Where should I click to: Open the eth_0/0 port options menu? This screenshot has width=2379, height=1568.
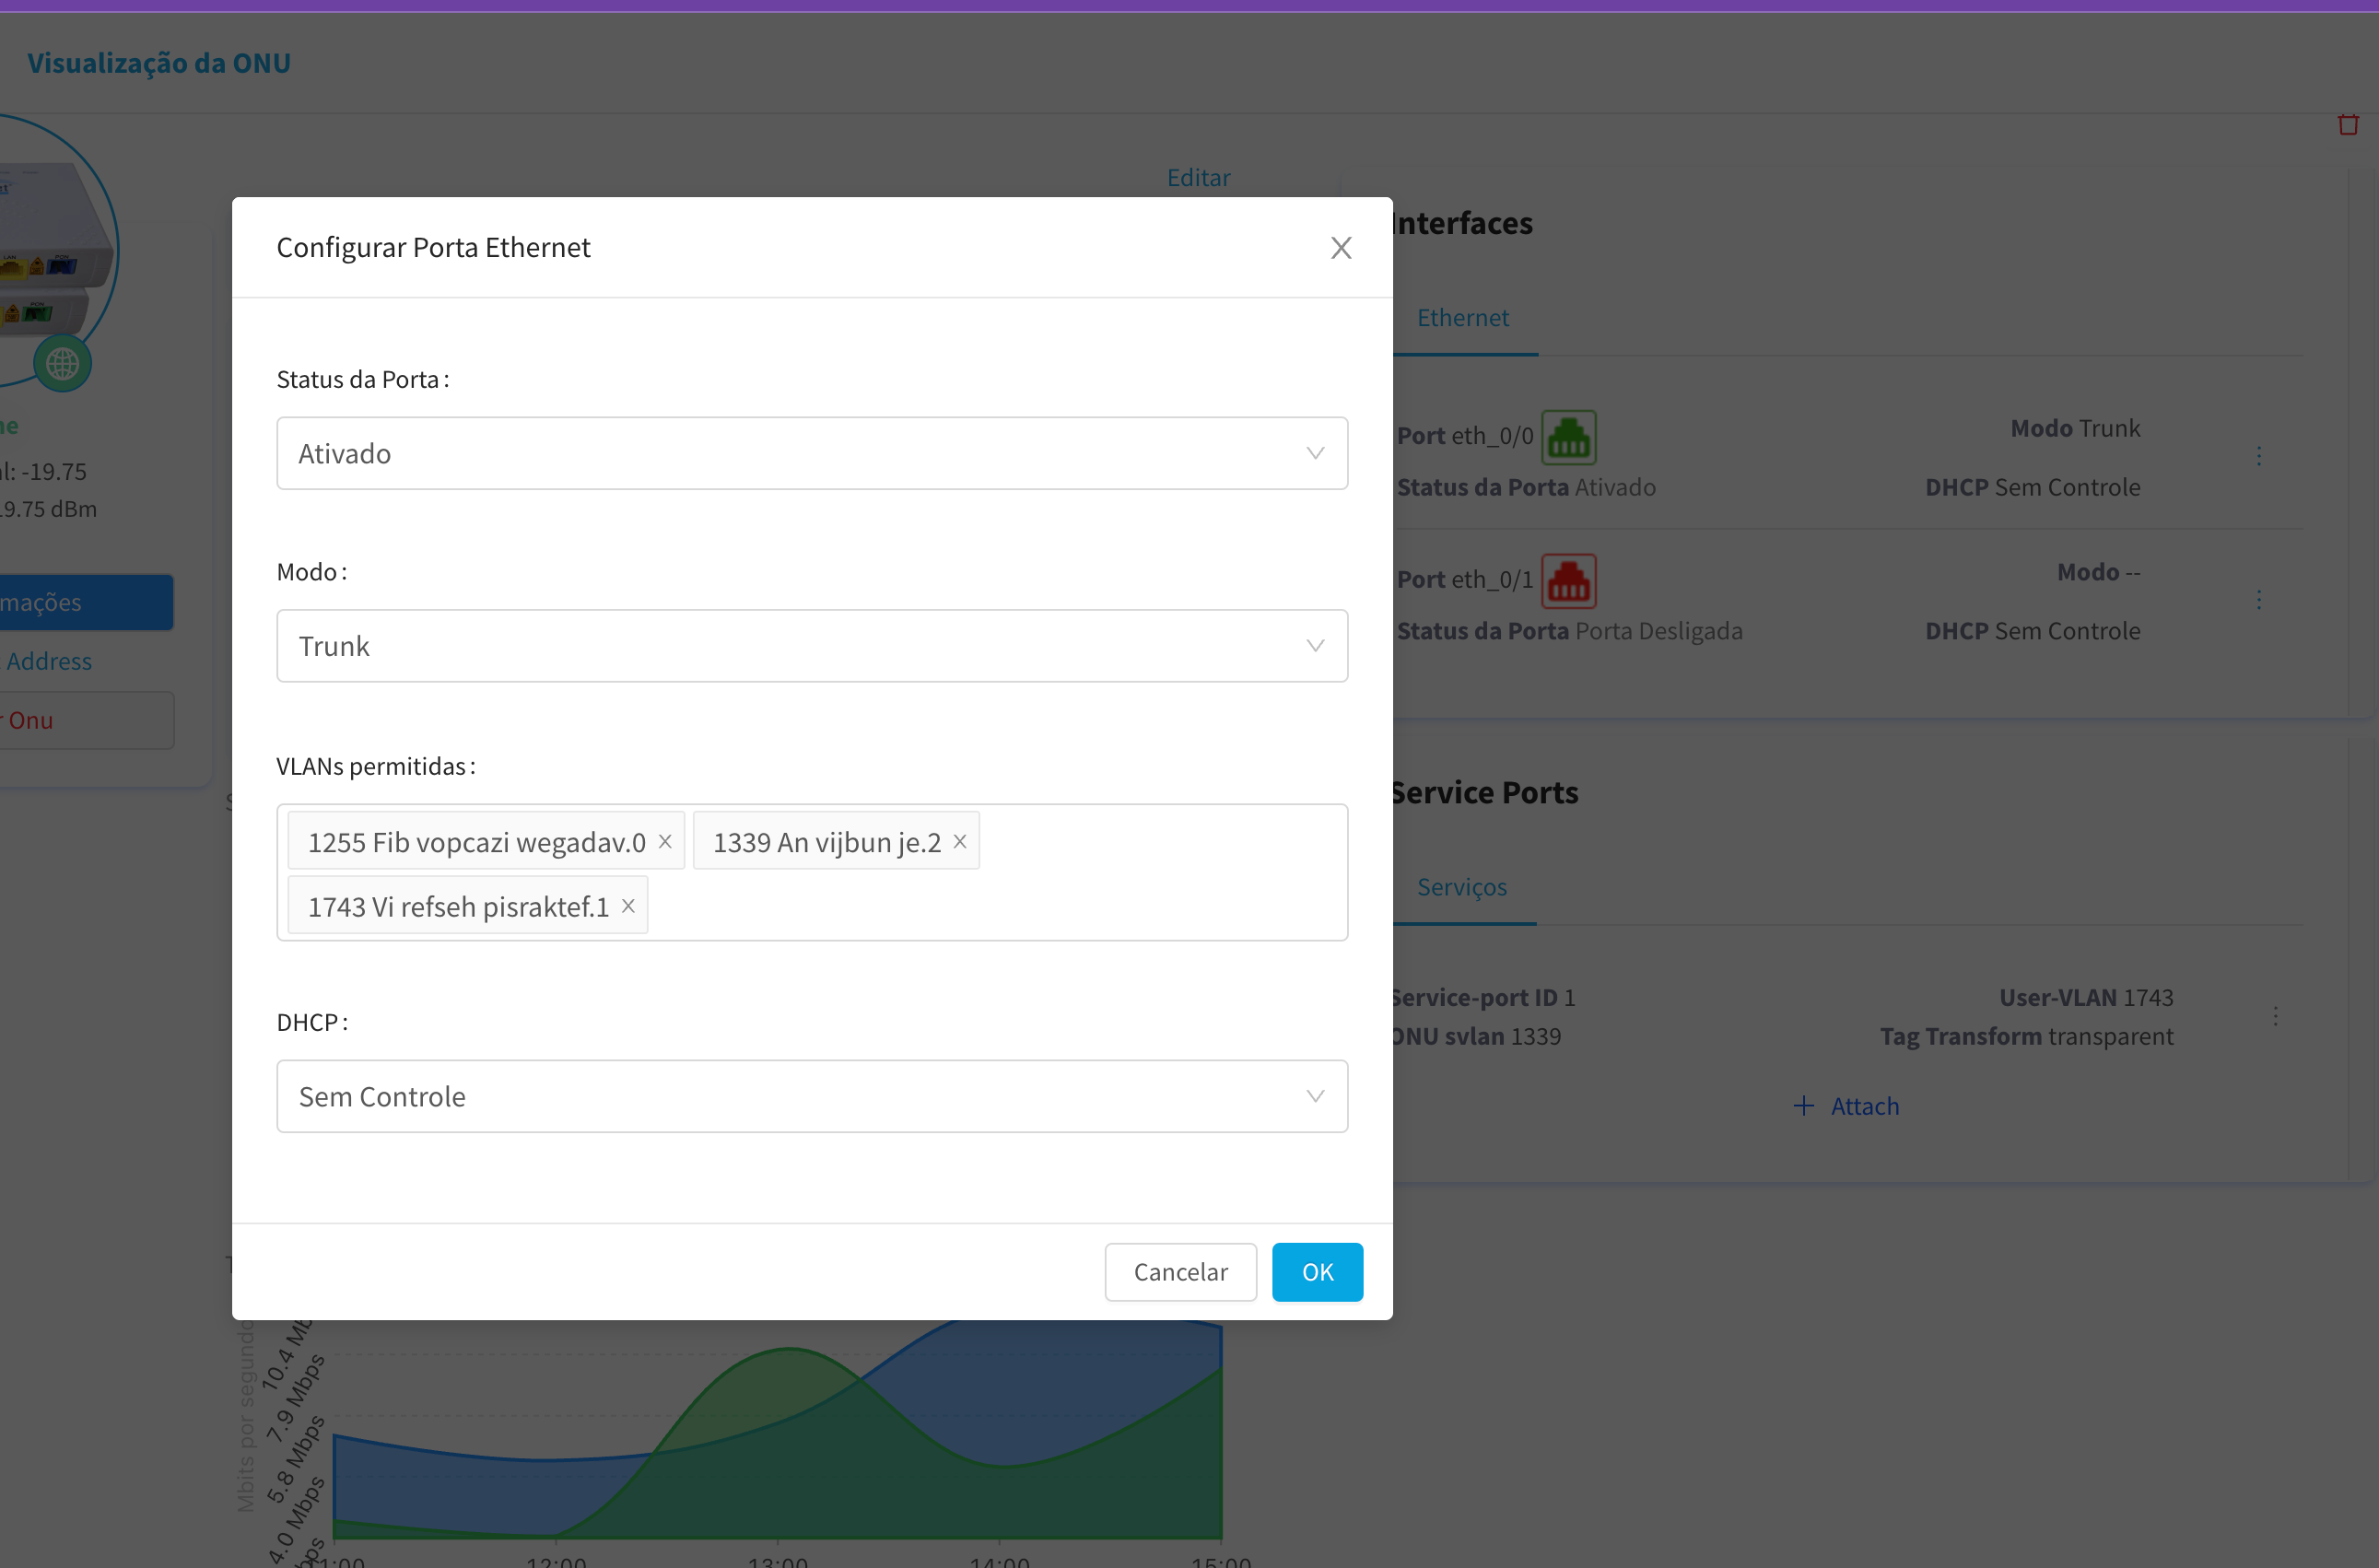coord(2258,457)
